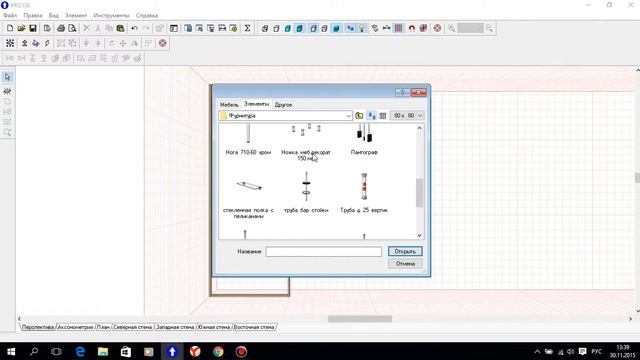This screenshot has height=360, width=640.
Task: Select the Нога 710-60 хром thumbnail
Action: [x=248, y=140]
